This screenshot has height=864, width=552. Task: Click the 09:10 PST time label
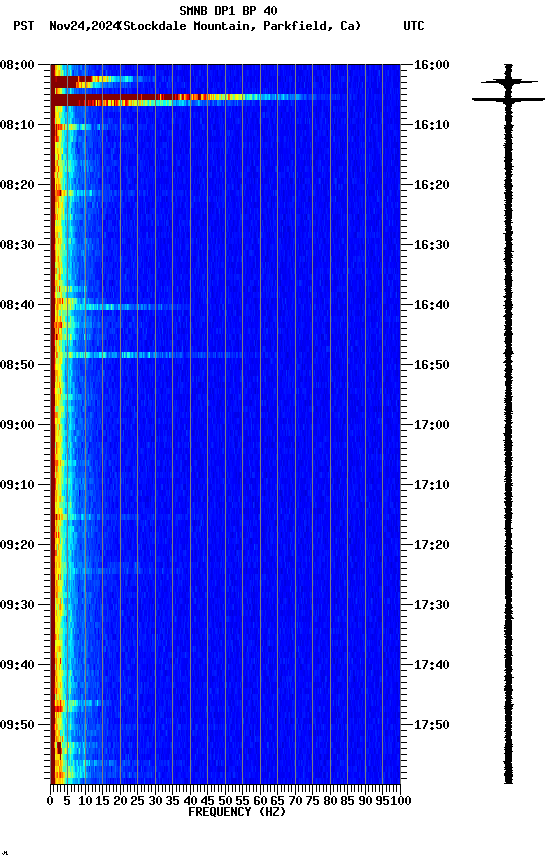click(17, 485)
